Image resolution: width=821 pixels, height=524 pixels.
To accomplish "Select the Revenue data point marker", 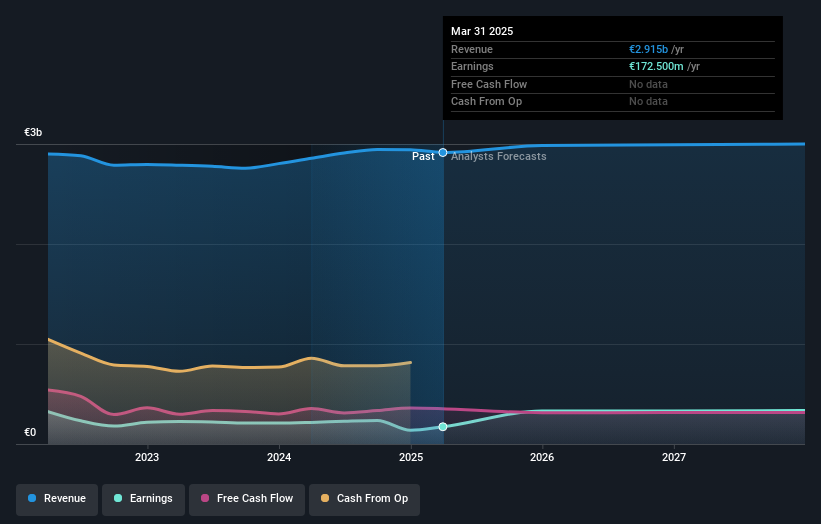I will tap(443, 153).
